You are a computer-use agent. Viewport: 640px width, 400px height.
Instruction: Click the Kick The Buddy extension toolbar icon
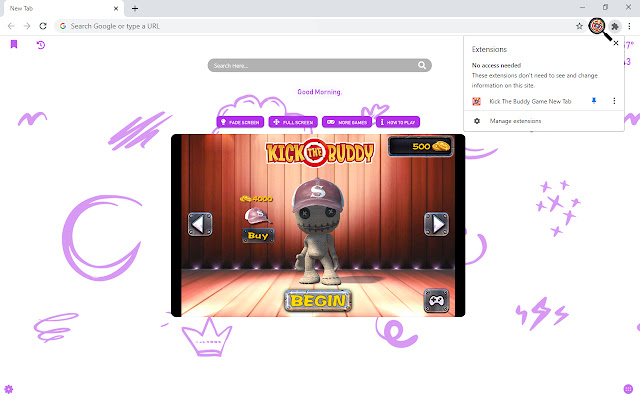click(597, 26)
